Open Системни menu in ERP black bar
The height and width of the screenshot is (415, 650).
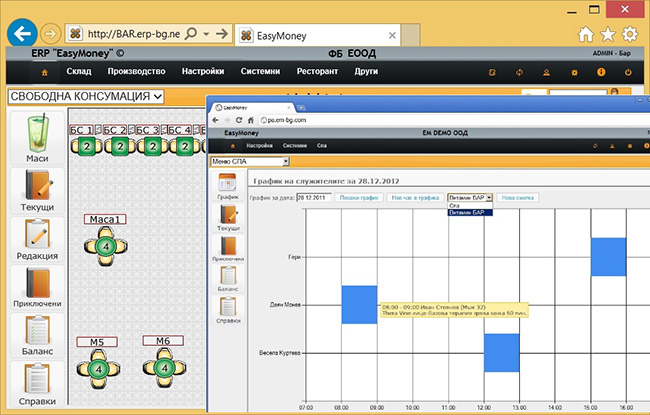[x=260, y=71]
